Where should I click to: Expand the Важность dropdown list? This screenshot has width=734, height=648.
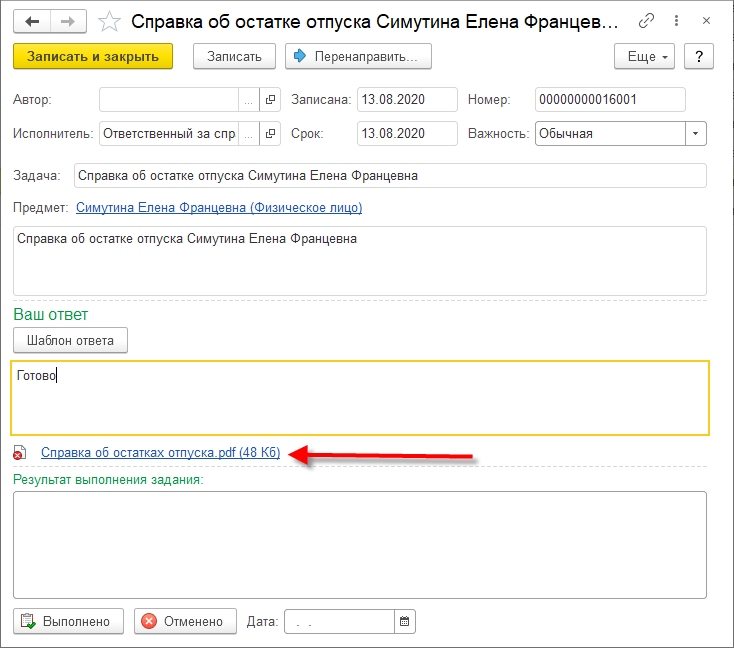pos(695,133)
